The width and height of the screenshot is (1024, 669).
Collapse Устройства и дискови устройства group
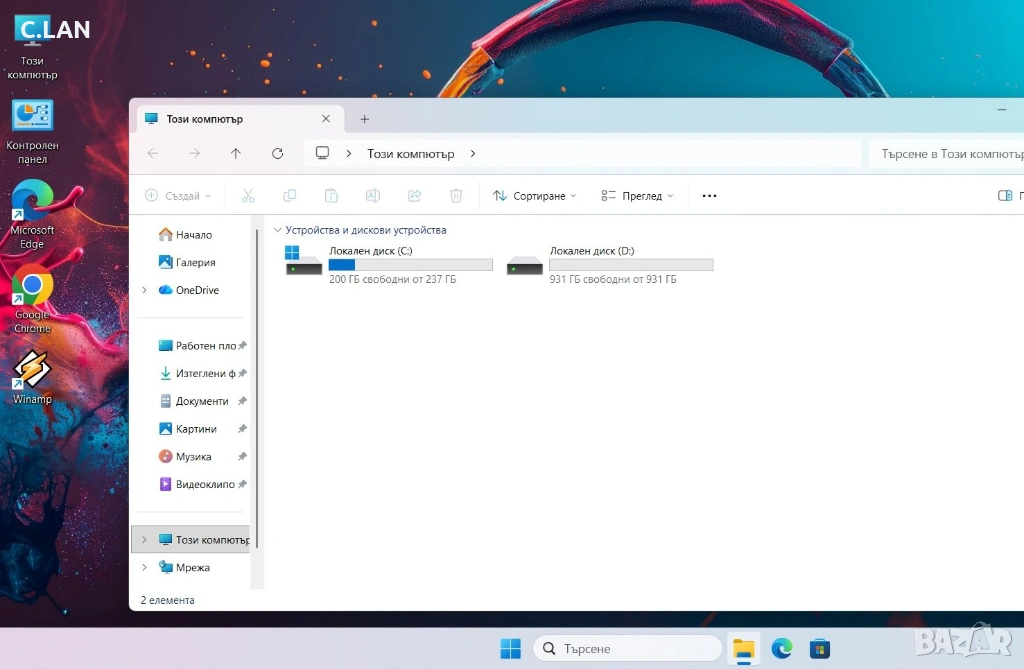[277, 230]
